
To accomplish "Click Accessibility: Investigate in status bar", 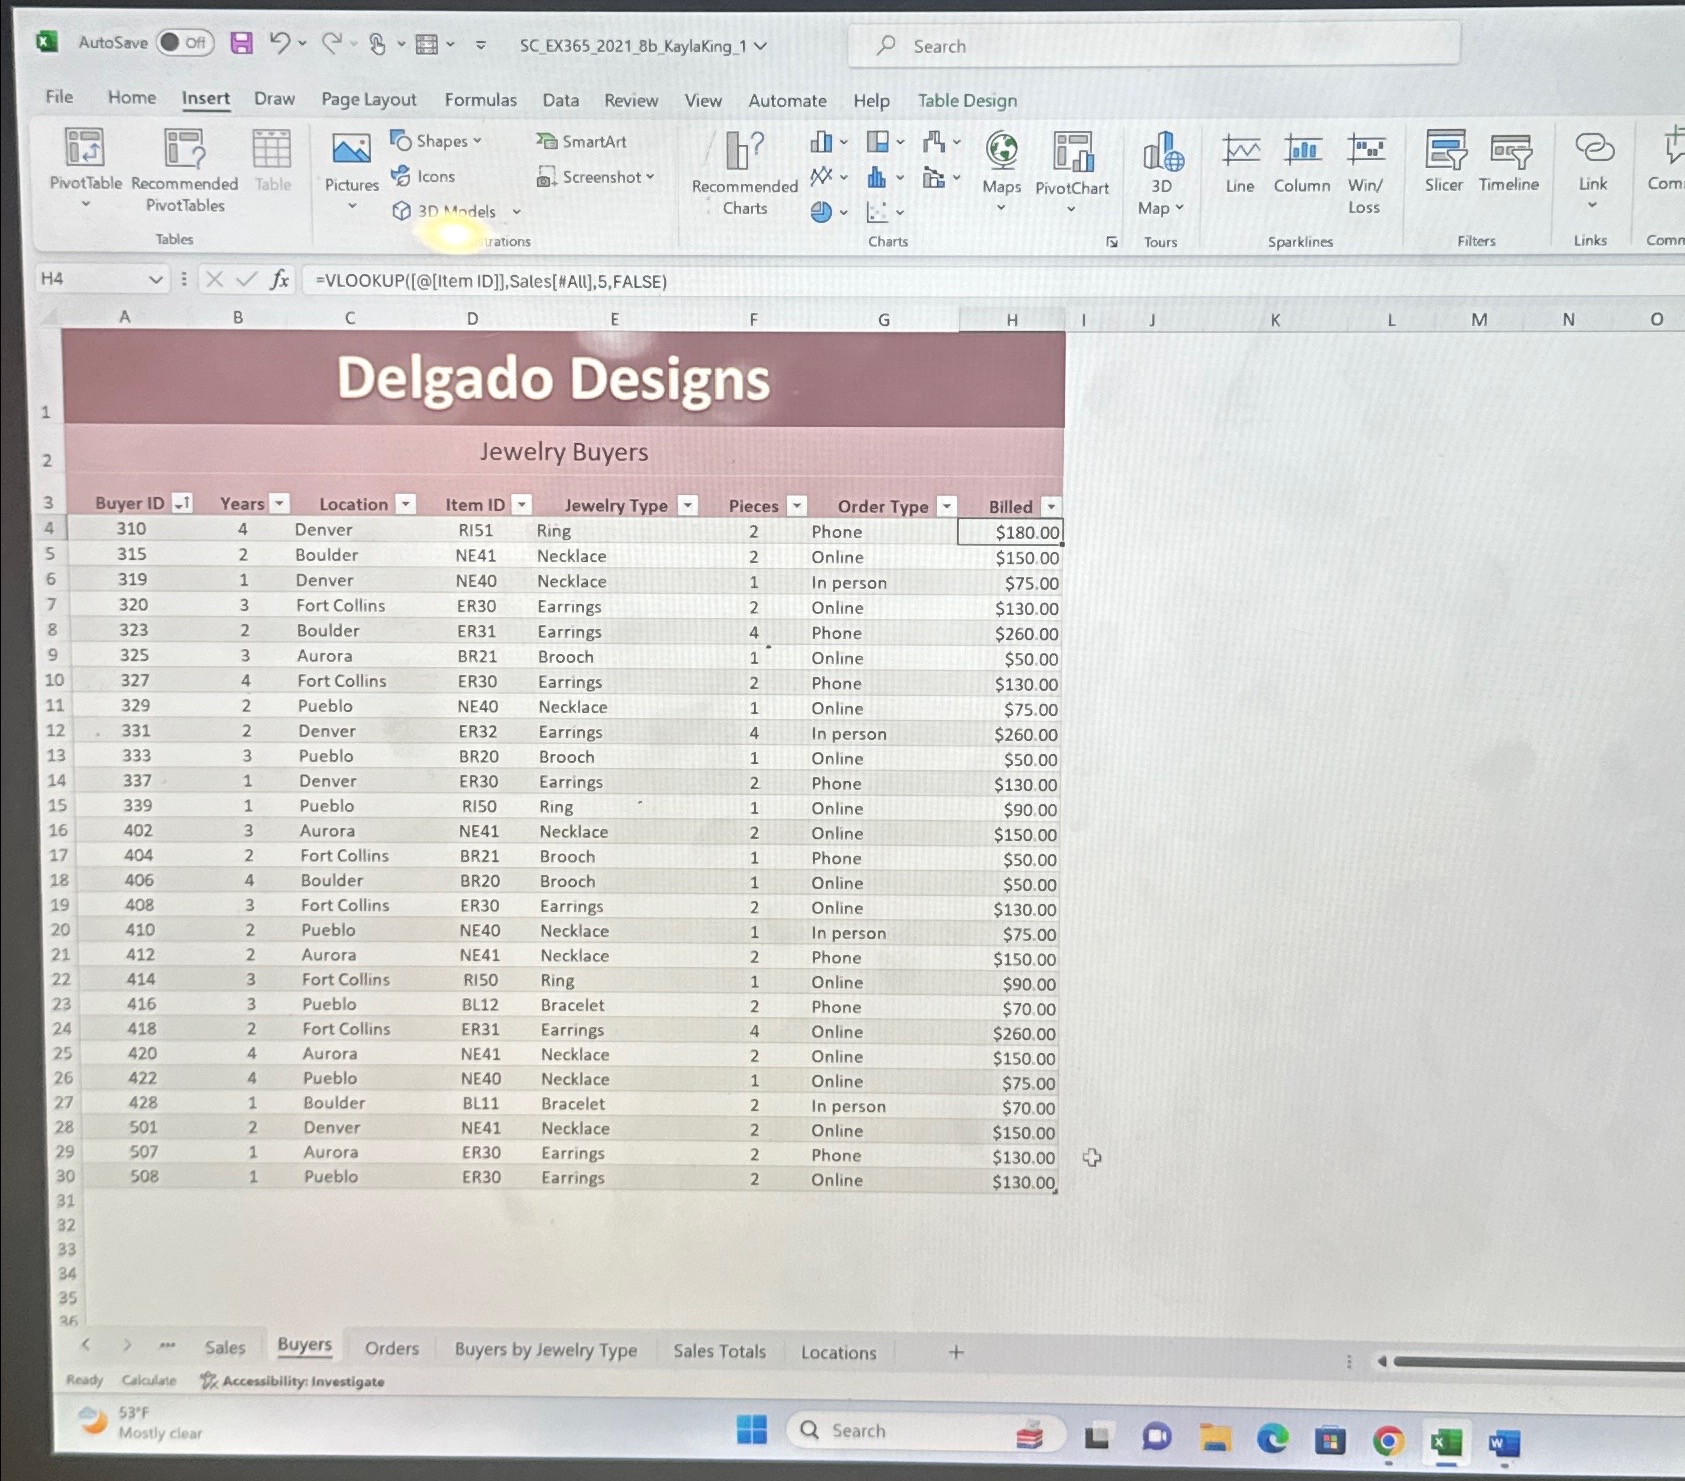I will [x=292, y=1381].
